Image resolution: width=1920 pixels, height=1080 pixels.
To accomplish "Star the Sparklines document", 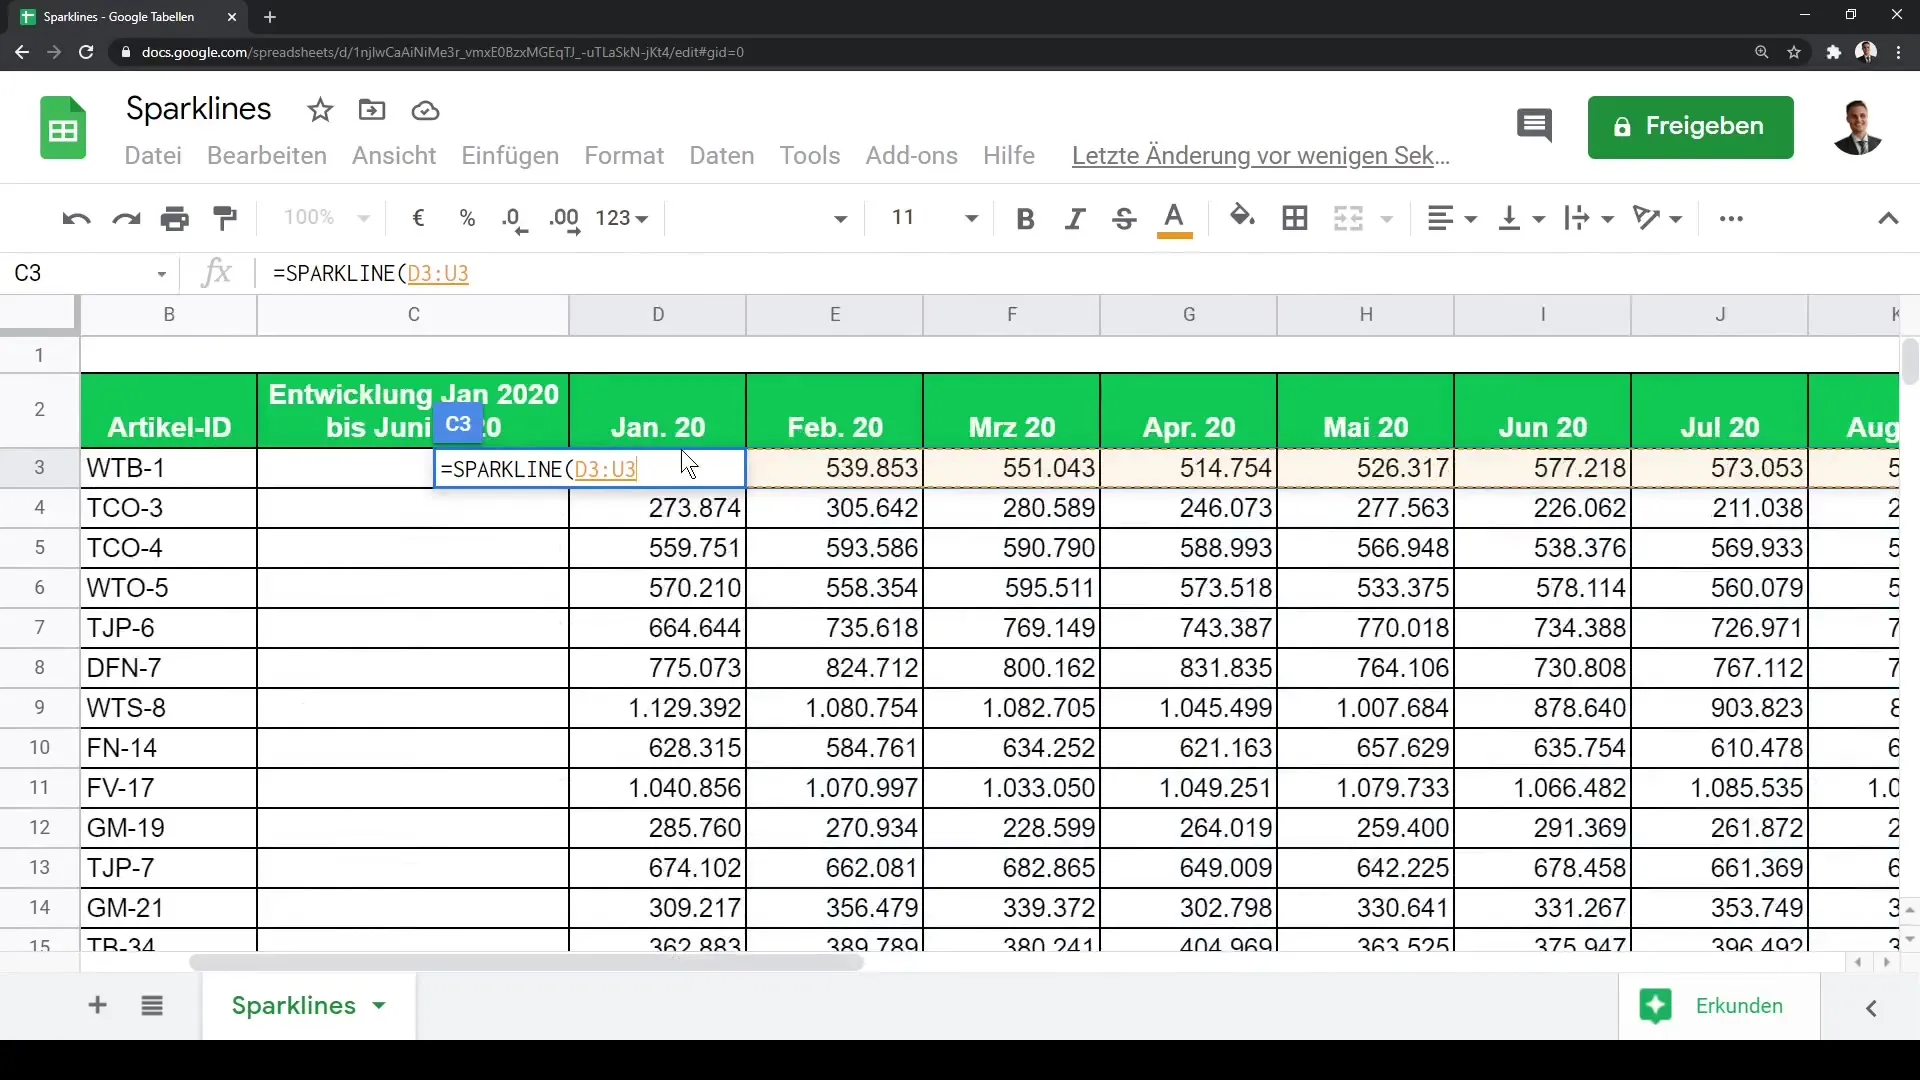I will [x=320, y=110].
